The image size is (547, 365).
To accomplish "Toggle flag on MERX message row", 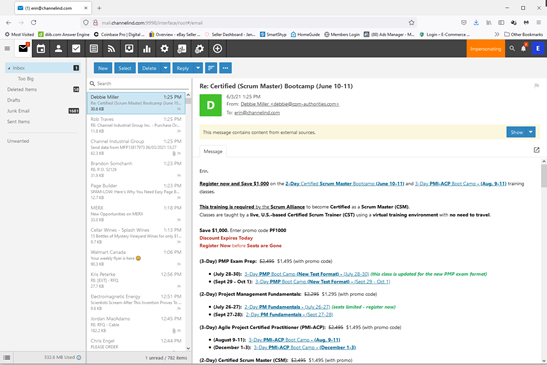I will [179, 220].
